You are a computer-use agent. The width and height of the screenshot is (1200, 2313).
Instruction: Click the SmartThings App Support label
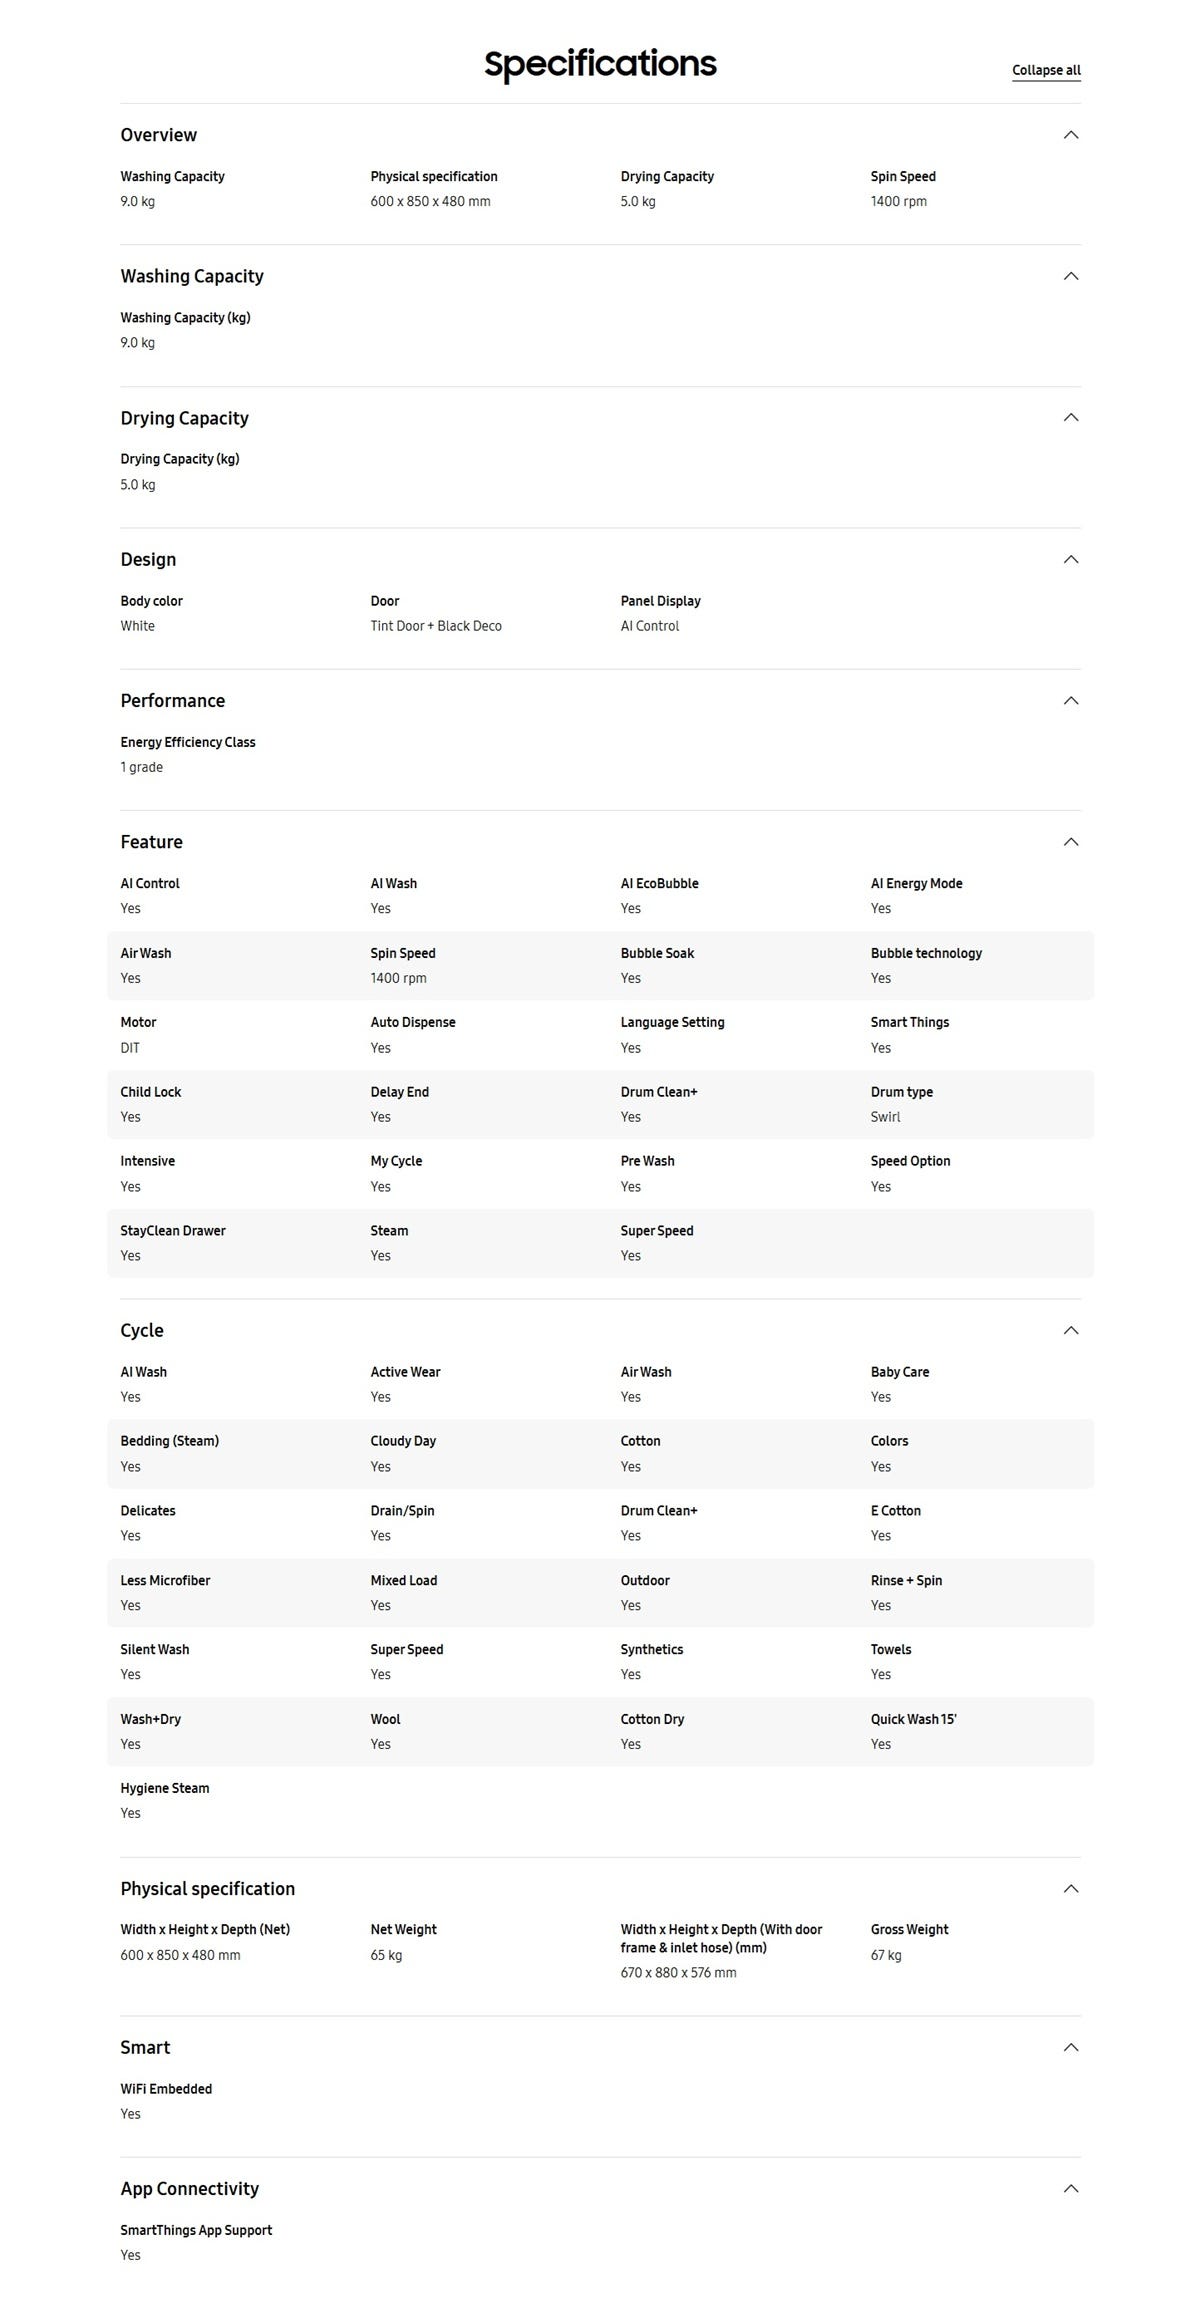(x=196, y=2230)
